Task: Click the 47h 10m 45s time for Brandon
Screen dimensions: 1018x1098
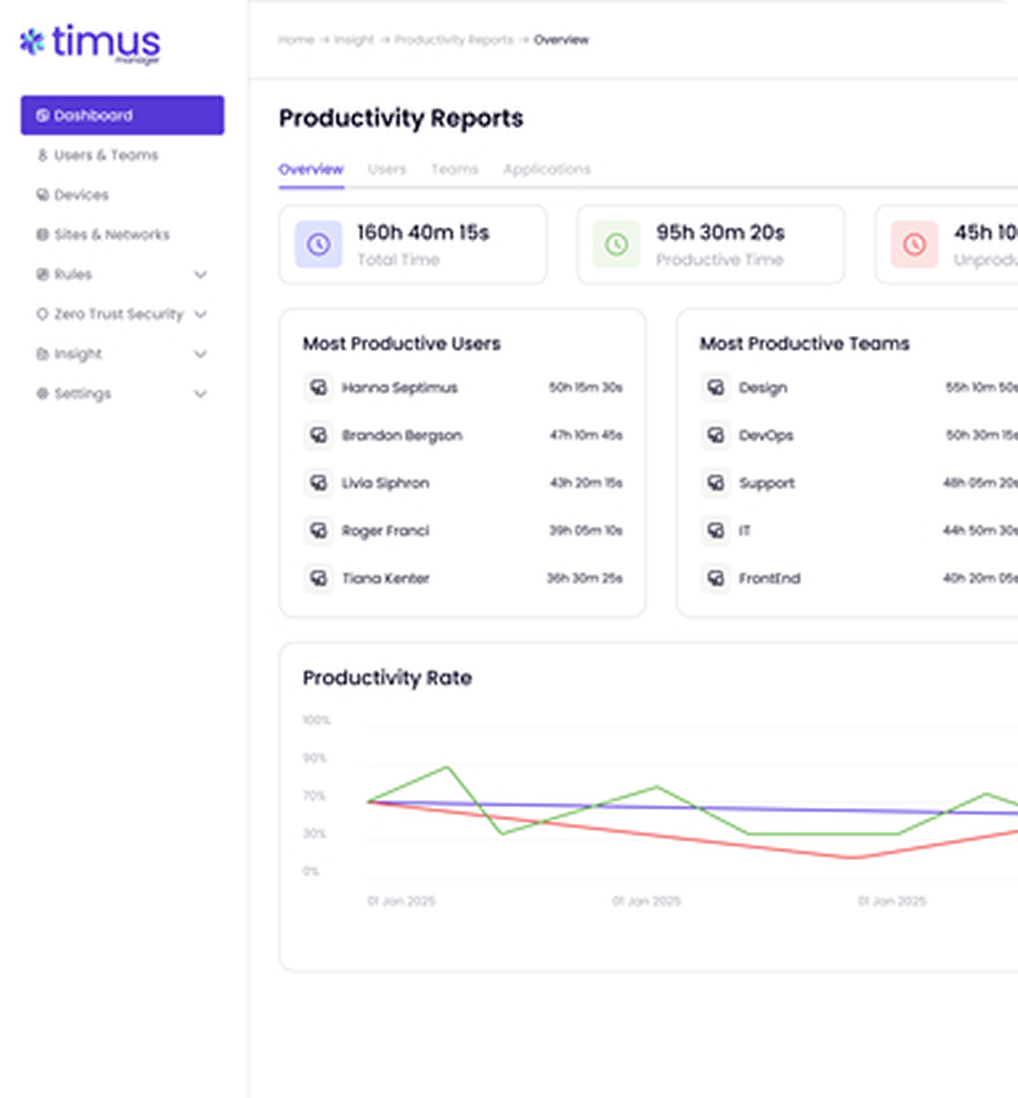Action: pyautogui.click(x=585, y=435)
